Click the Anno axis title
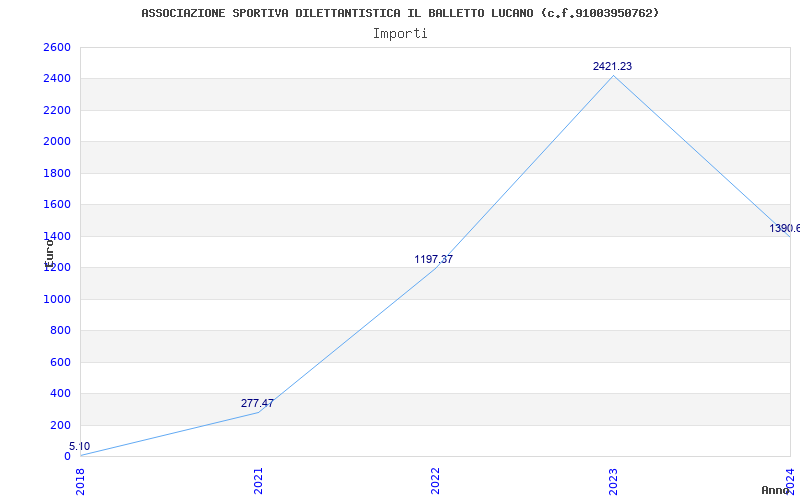Image resolution: width=800 pixels, height=500 pixels. point(775,490)
